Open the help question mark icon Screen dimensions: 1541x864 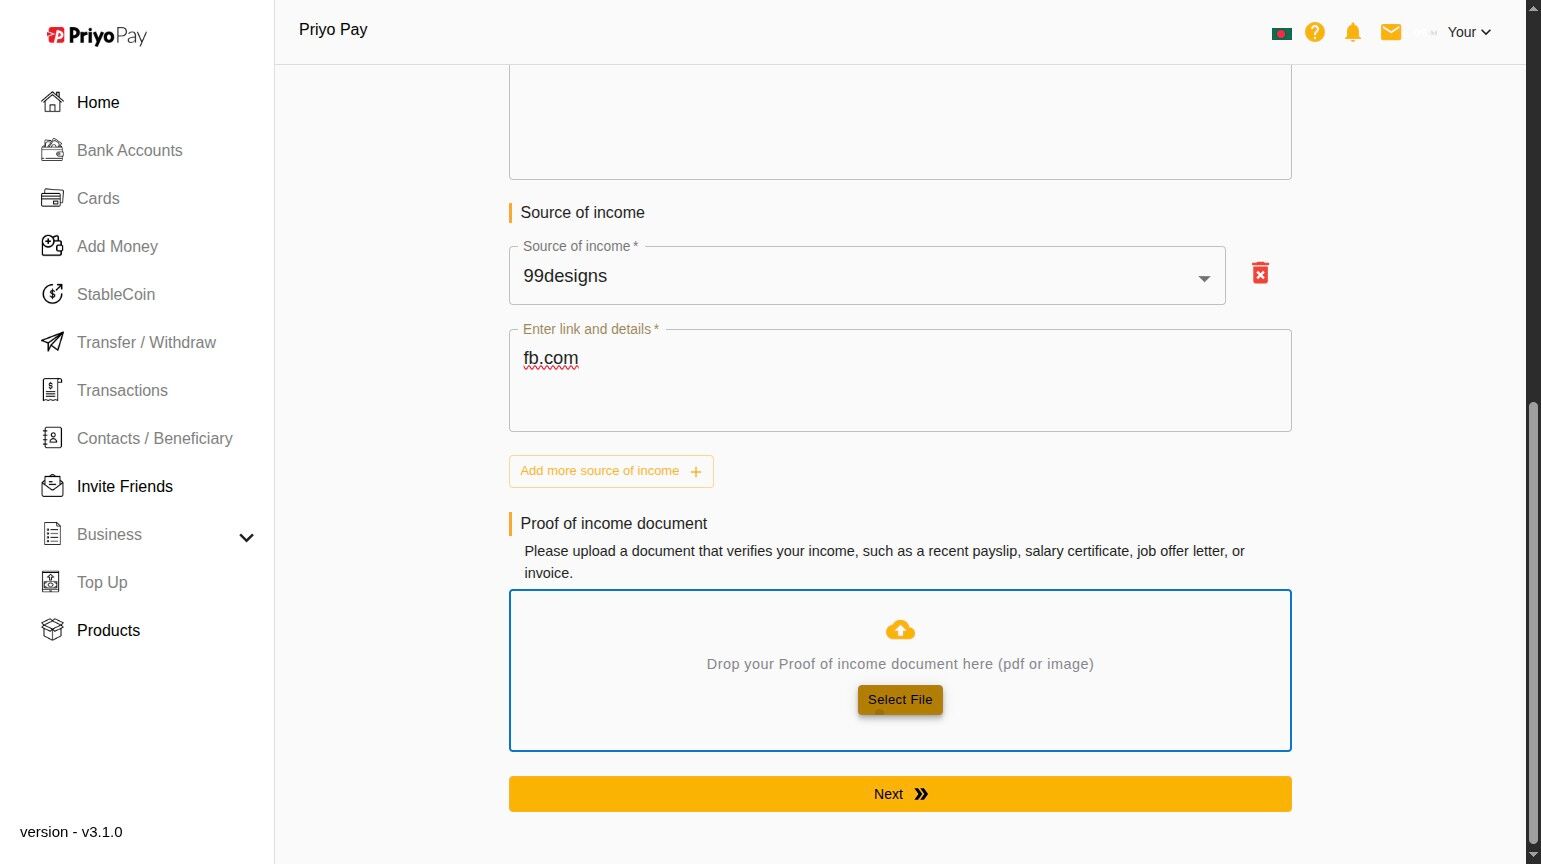click(x=1315, y=32)
